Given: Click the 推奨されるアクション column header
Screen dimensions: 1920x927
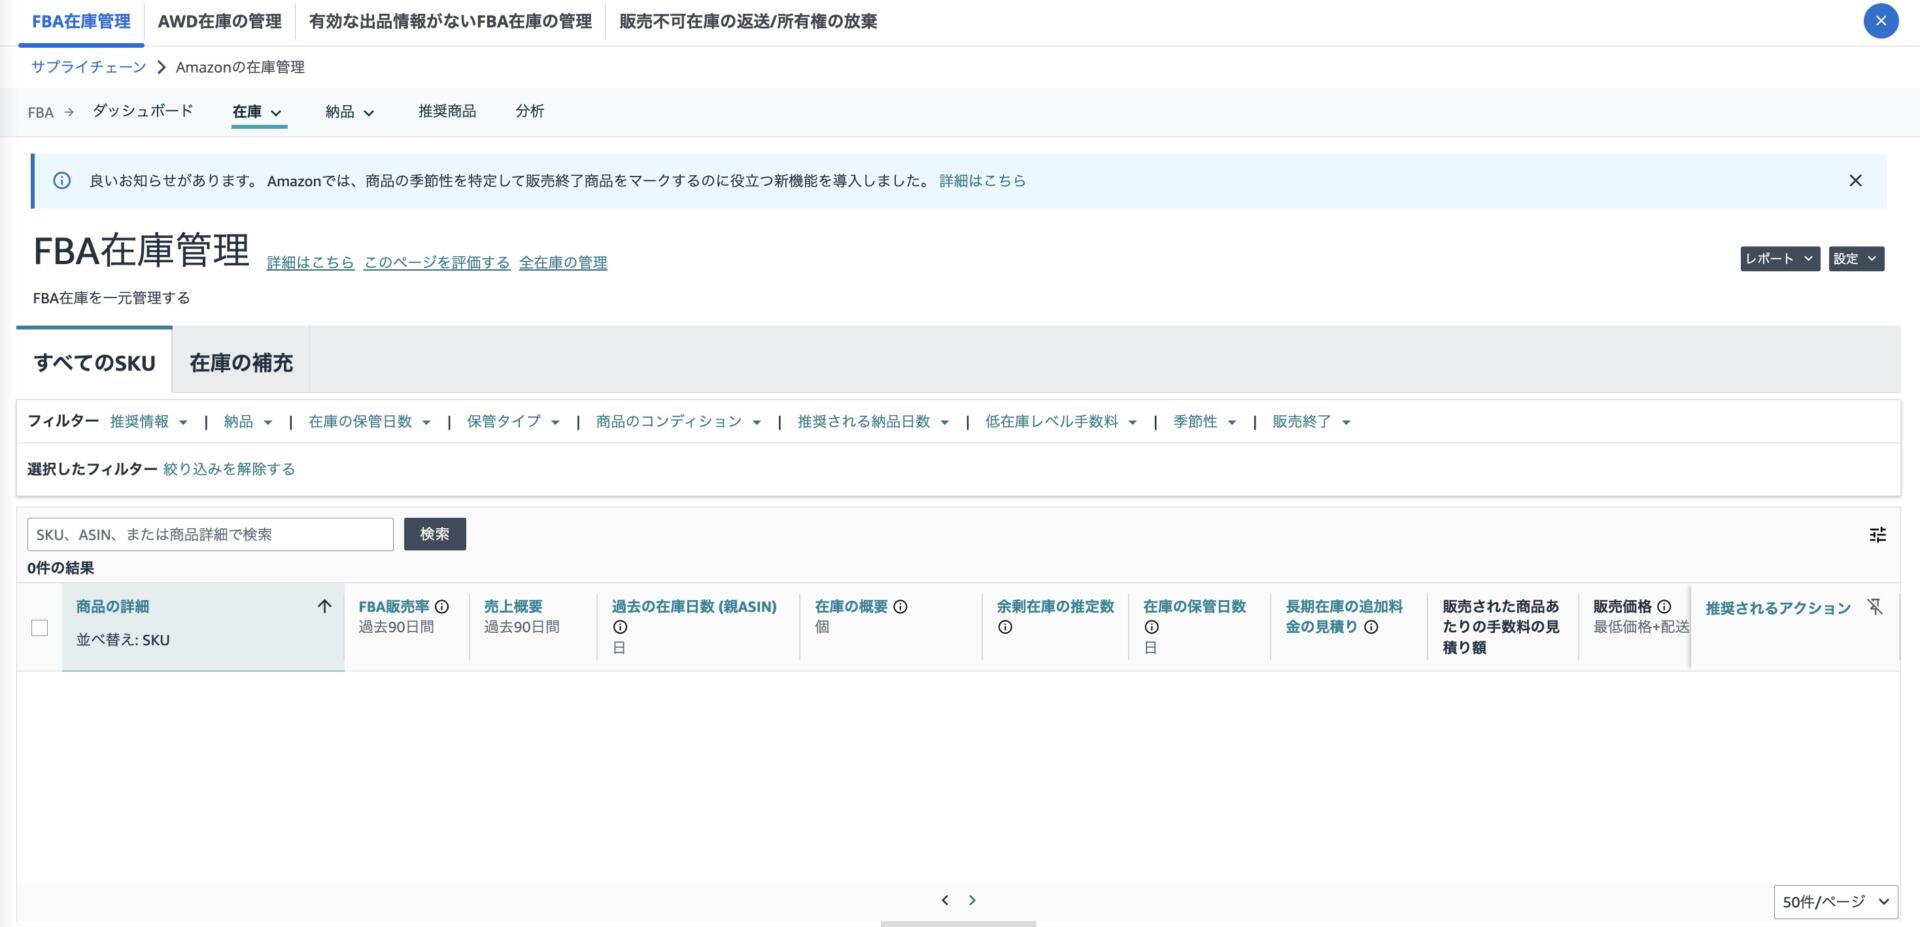Looking at the screenshot, I should click(x=1778, y=608).
